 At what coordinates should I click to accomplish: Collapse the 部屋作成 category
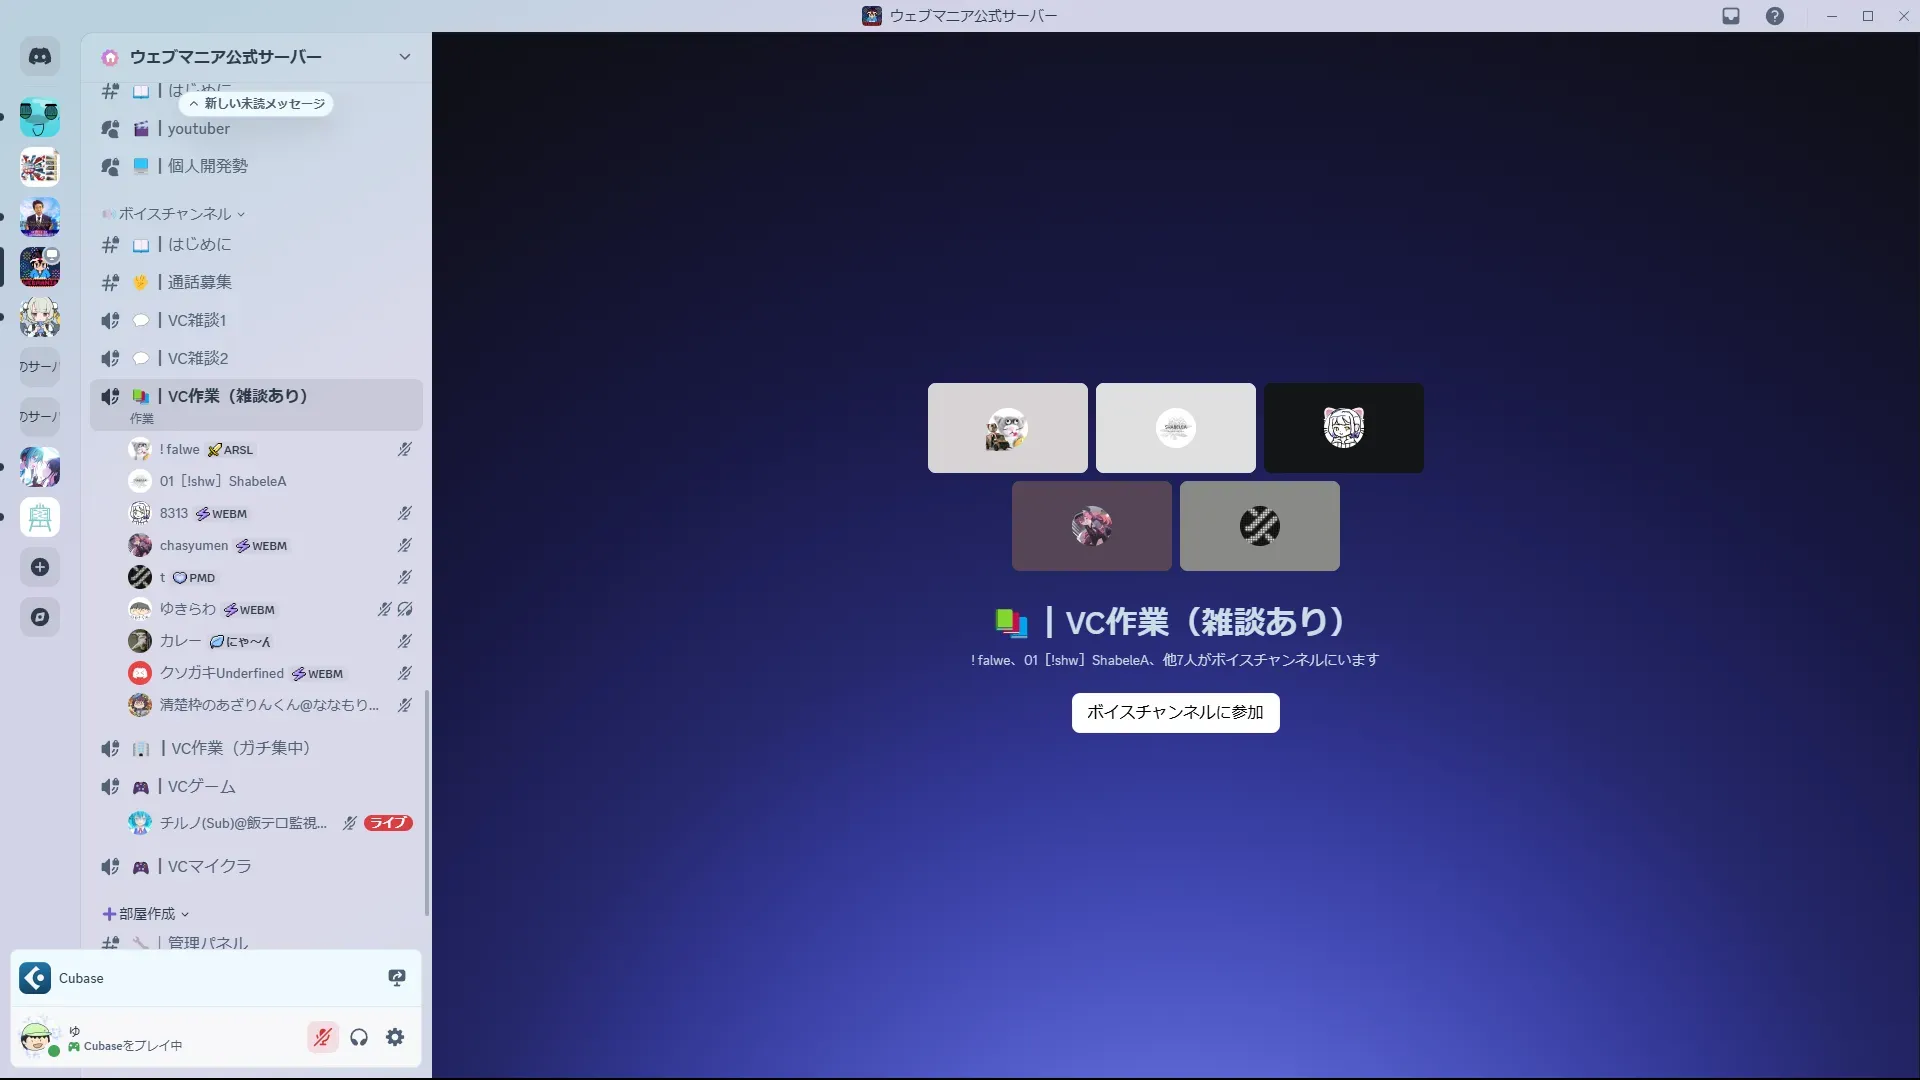(146, 914)
